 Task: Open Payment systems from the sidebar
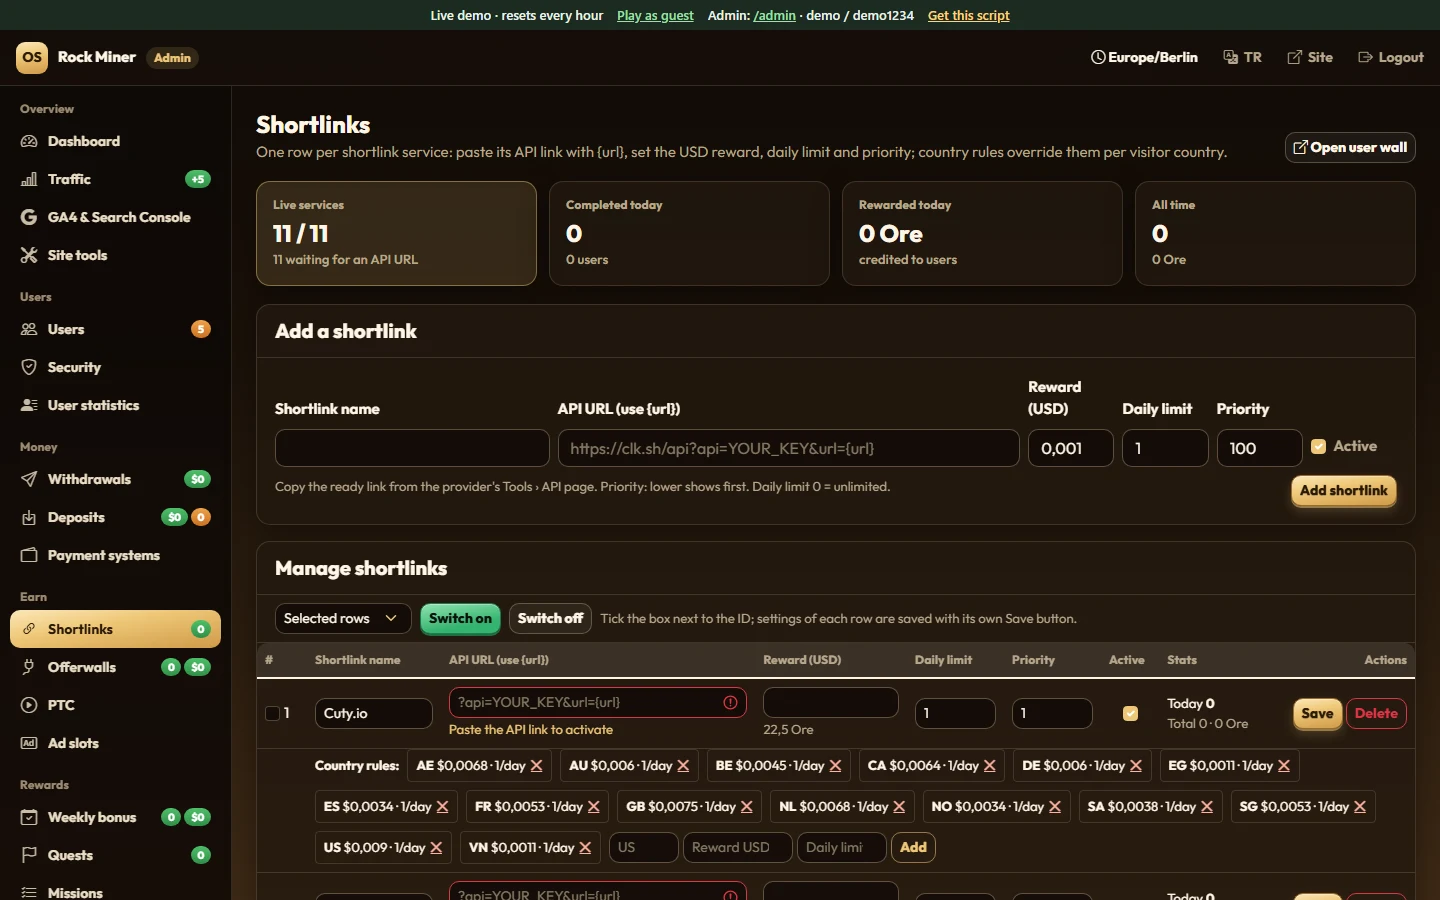coord(115,555)
